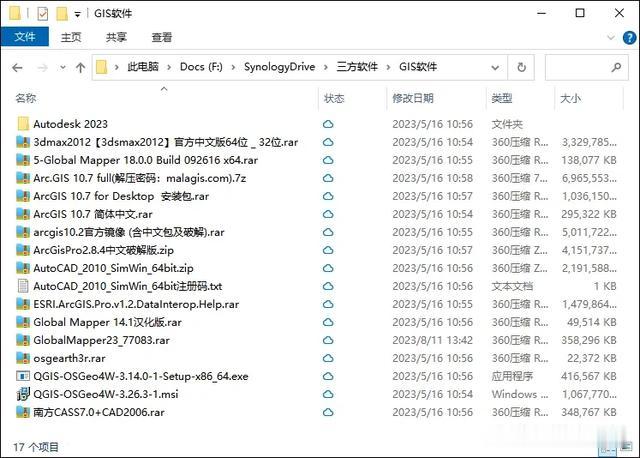The image size is (640, 458).
Task: Sort by 状态 column header
Action: click(334, 98)
